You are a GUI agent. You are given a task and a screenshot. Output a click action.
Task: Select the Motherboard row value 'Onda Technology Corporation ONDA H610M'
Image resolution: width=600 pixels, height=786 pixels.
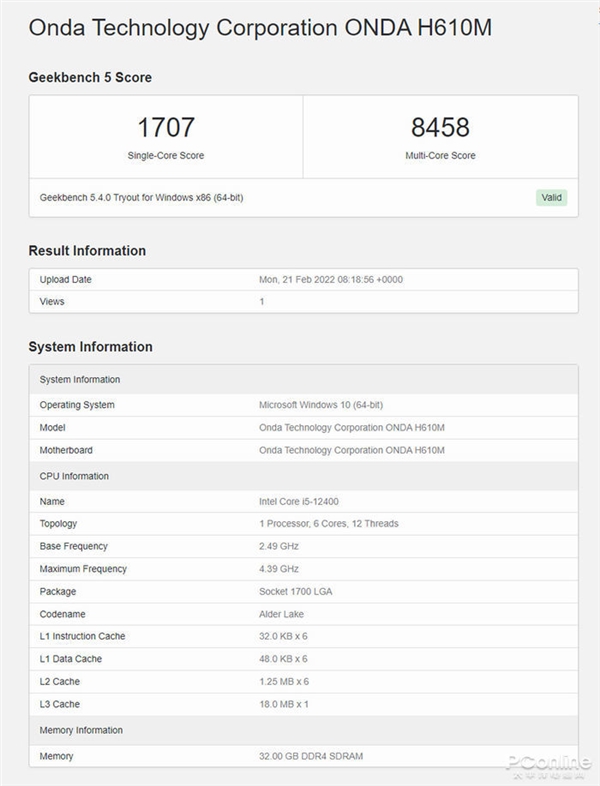352,450
